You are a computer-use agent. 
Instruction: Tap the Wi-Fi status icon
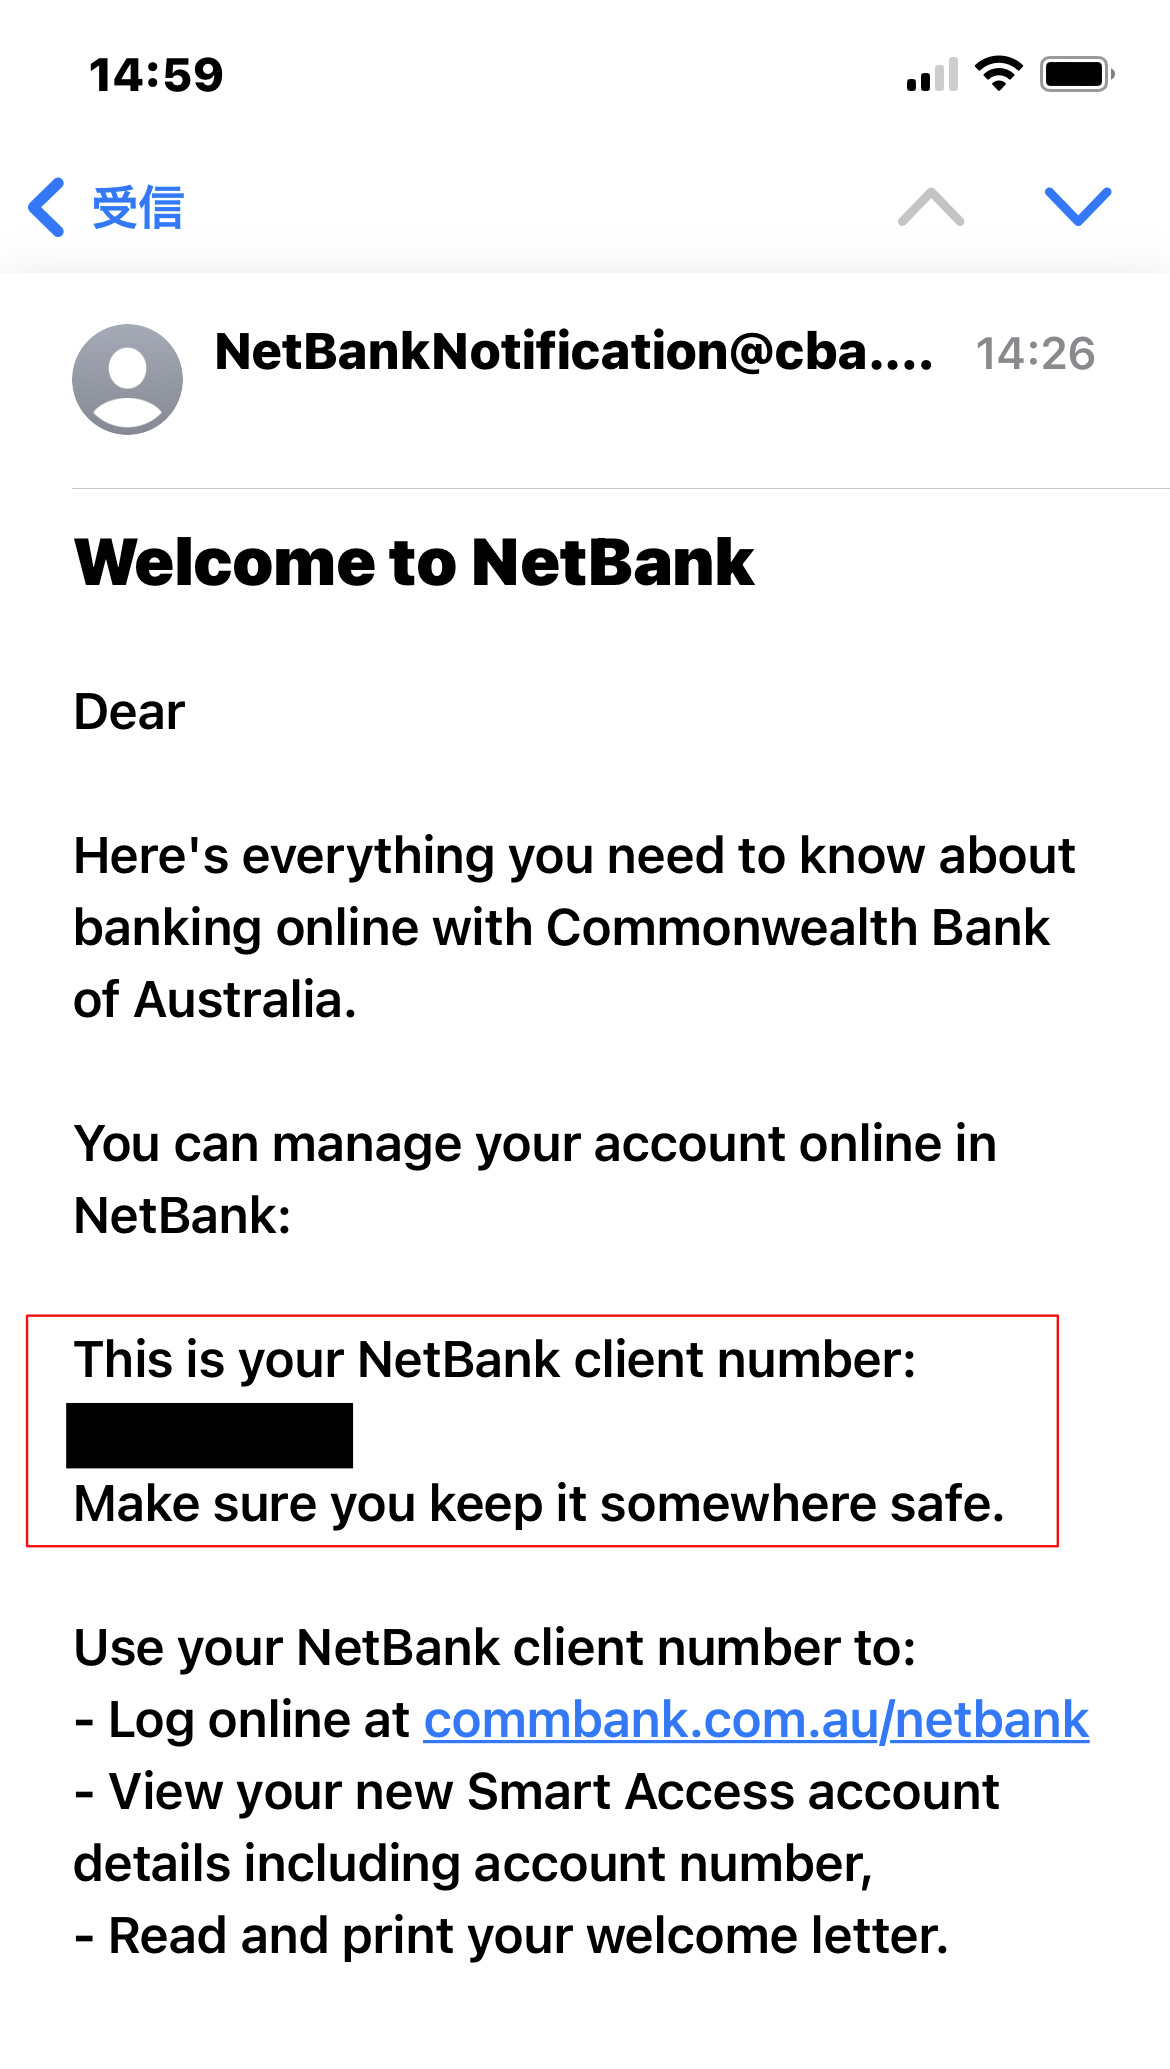(x=998, y=74)
